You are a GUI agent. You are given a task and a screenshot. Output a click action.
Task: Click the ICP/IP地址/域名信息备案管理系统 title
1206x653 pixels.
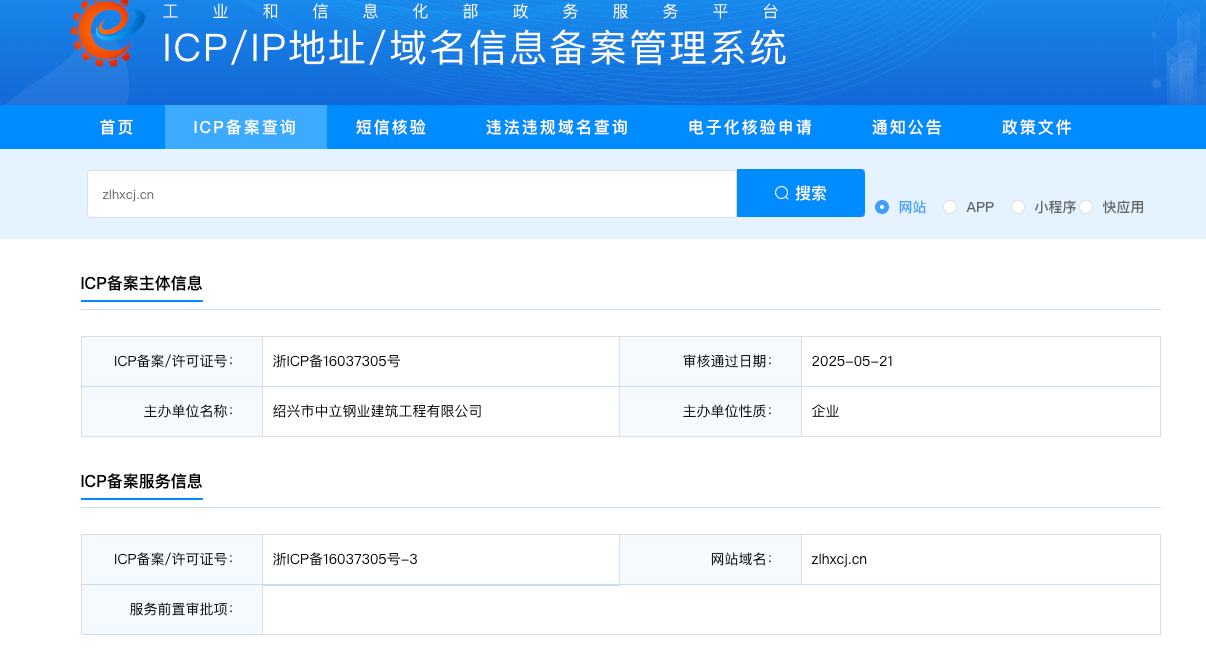click(475, 48)
